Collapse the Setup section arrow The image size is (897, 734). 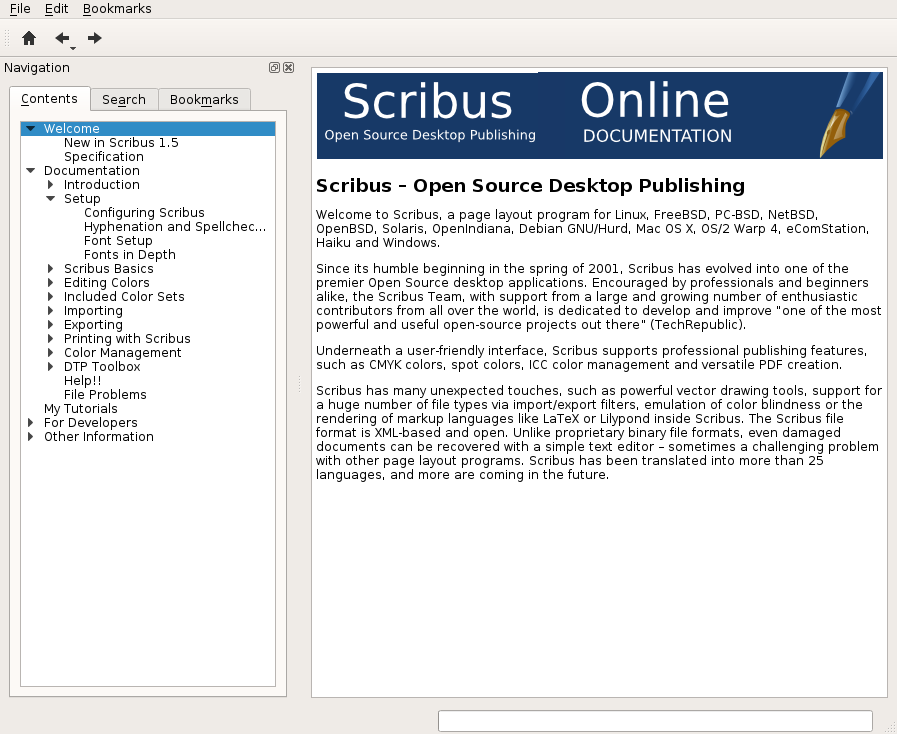point(51,199)
